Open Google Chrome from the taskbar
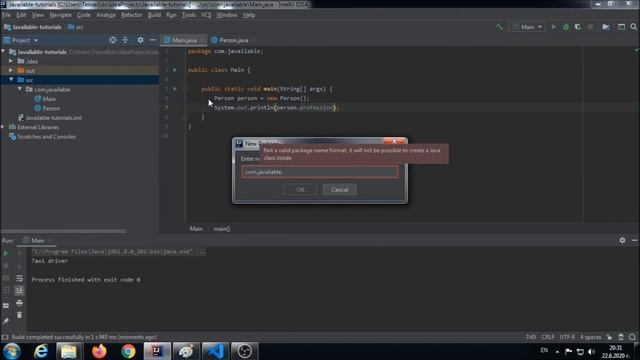Viewport: 640px width, 360px height. pyautogui.click(x=128, y=351)
